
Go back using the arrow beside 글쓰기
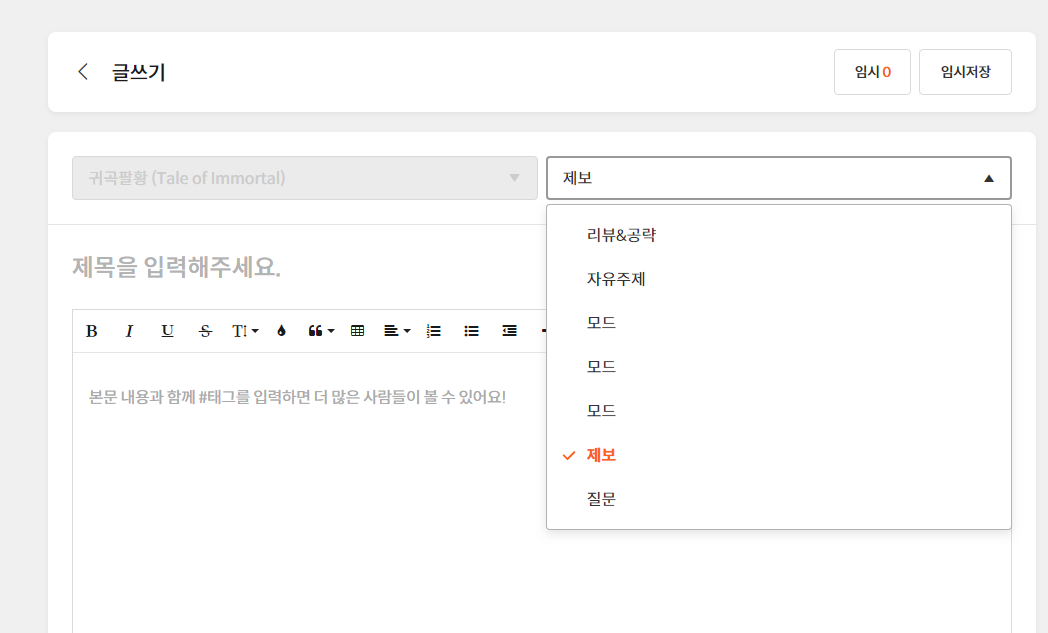pyautogui.click(x=83, y=72)
